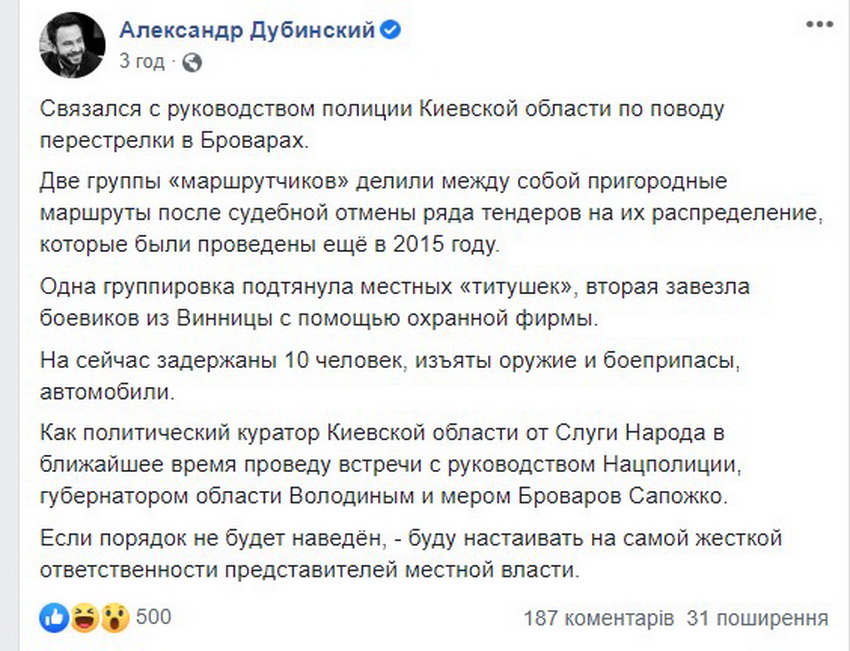Click the blue verified badge
This screenshot has width=850, height=651.
[392, 31]
